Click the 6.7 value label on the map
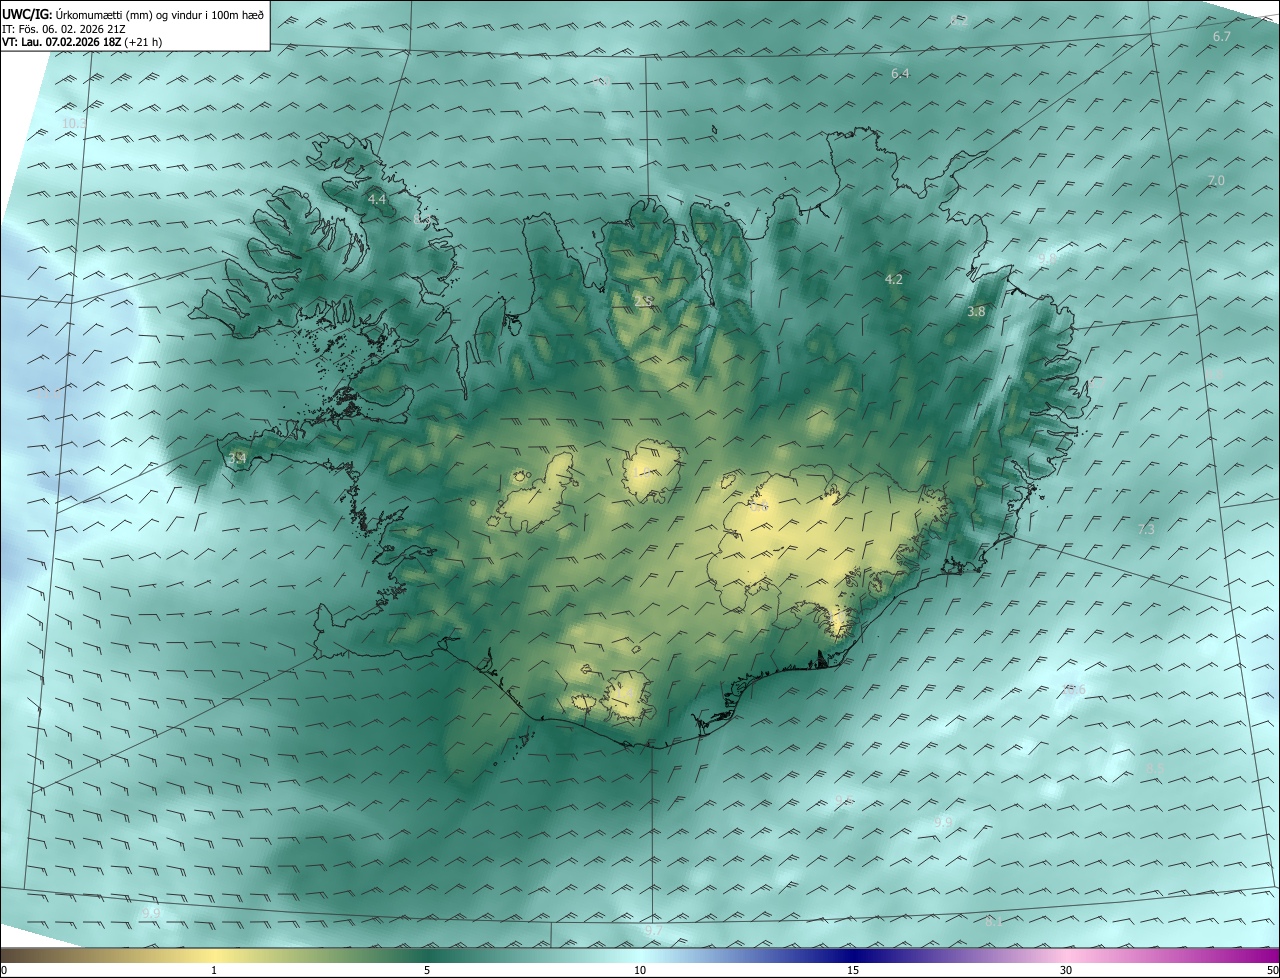 tap(1221, 36)
